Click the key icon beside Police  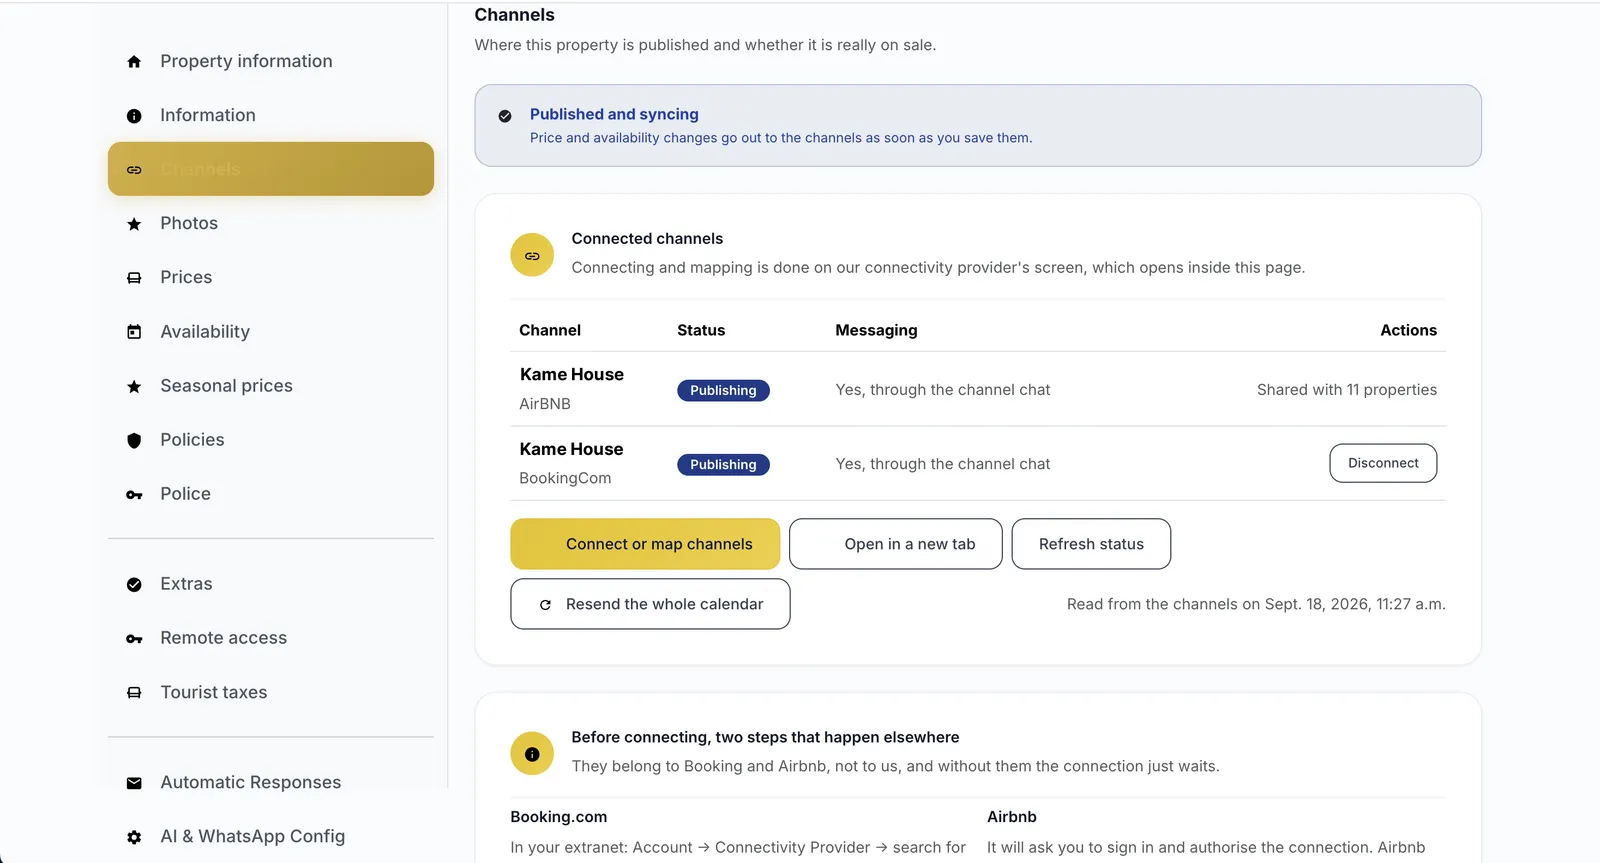click(x=134, y=494)
